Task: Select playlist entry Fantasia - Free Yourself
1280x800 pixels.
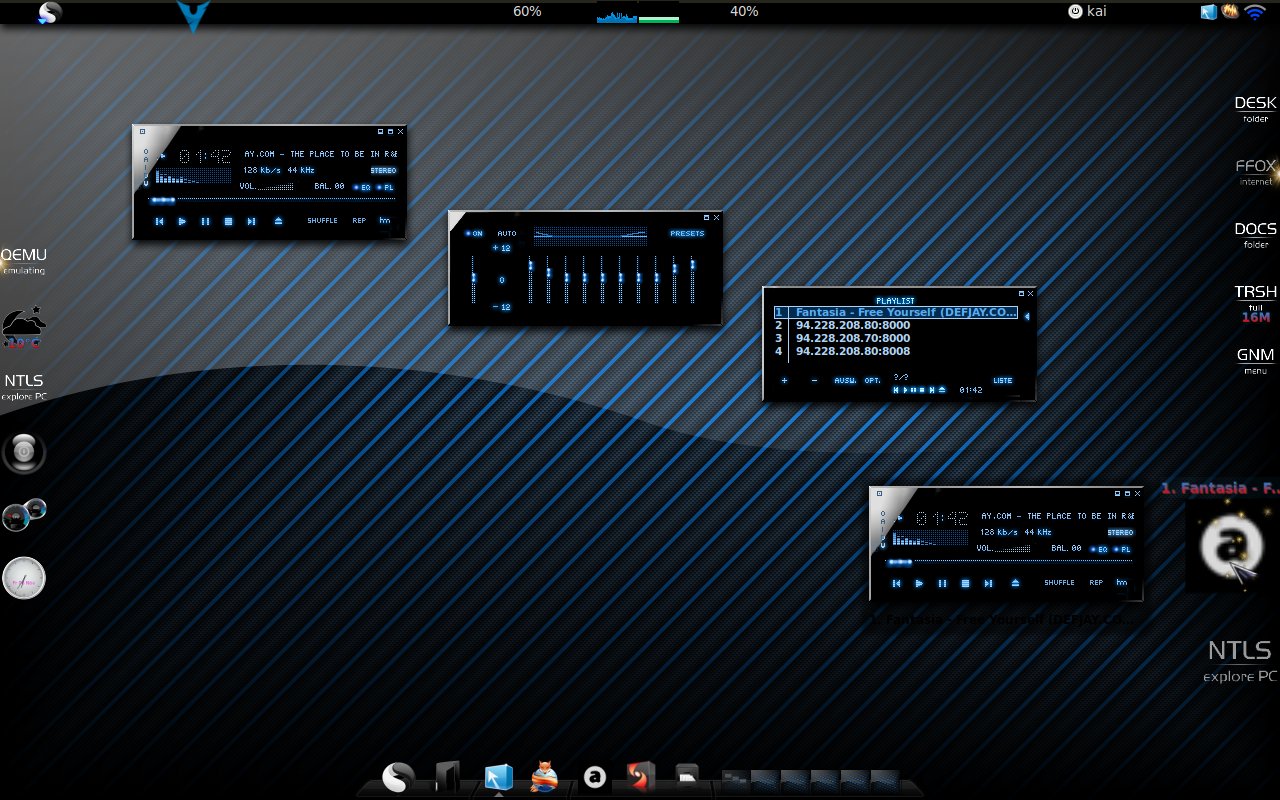Action: coord(896,312)
